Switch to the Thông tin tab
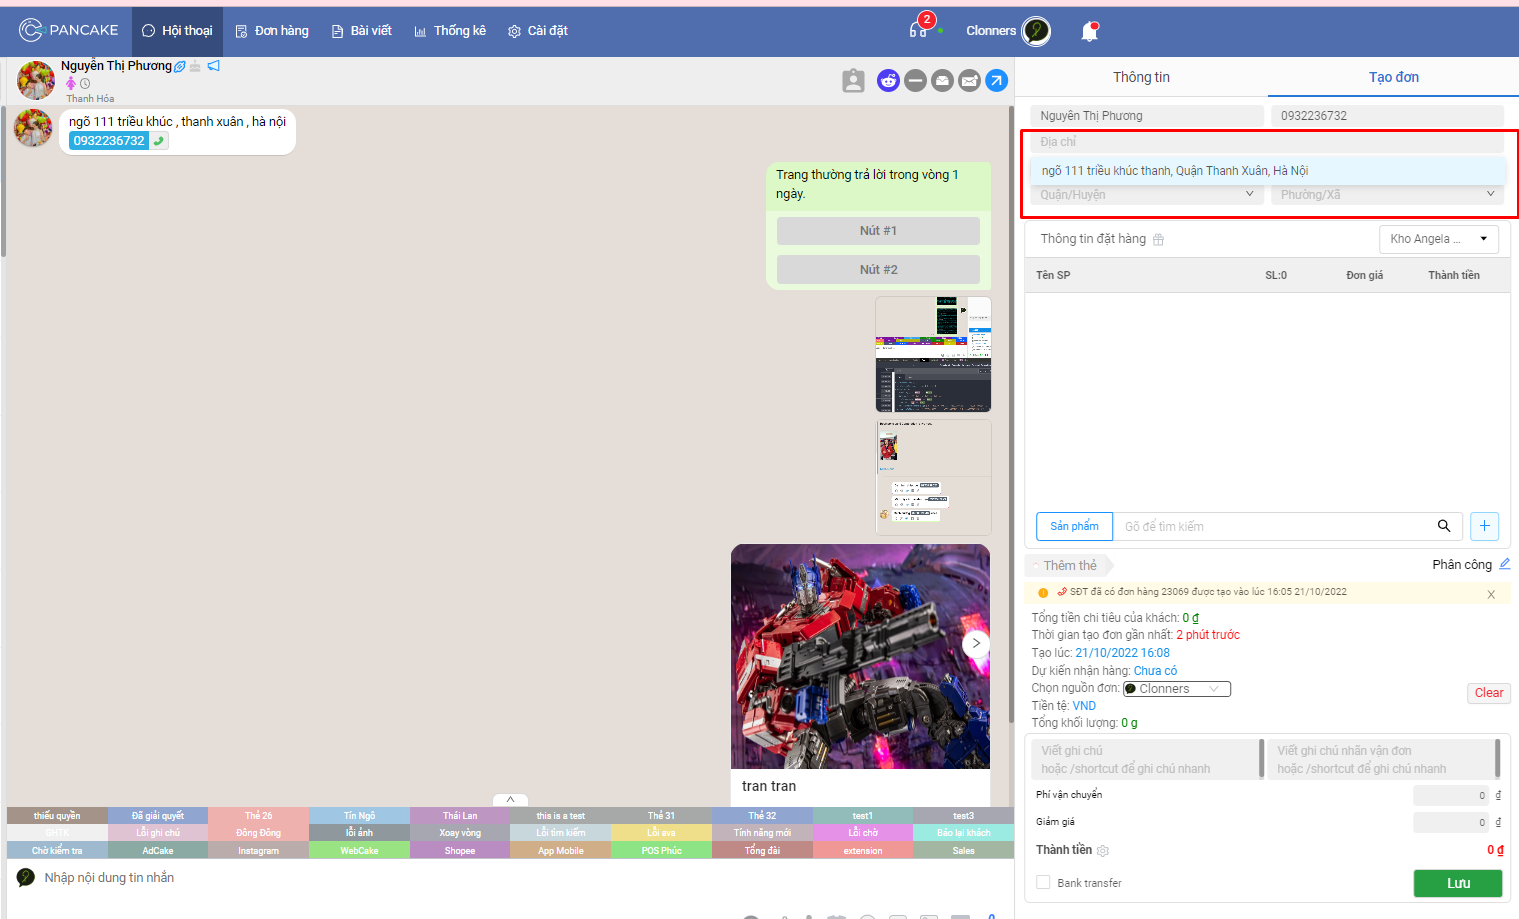This screenshot has width=1519, height=919. click(x=1141, y=77)
